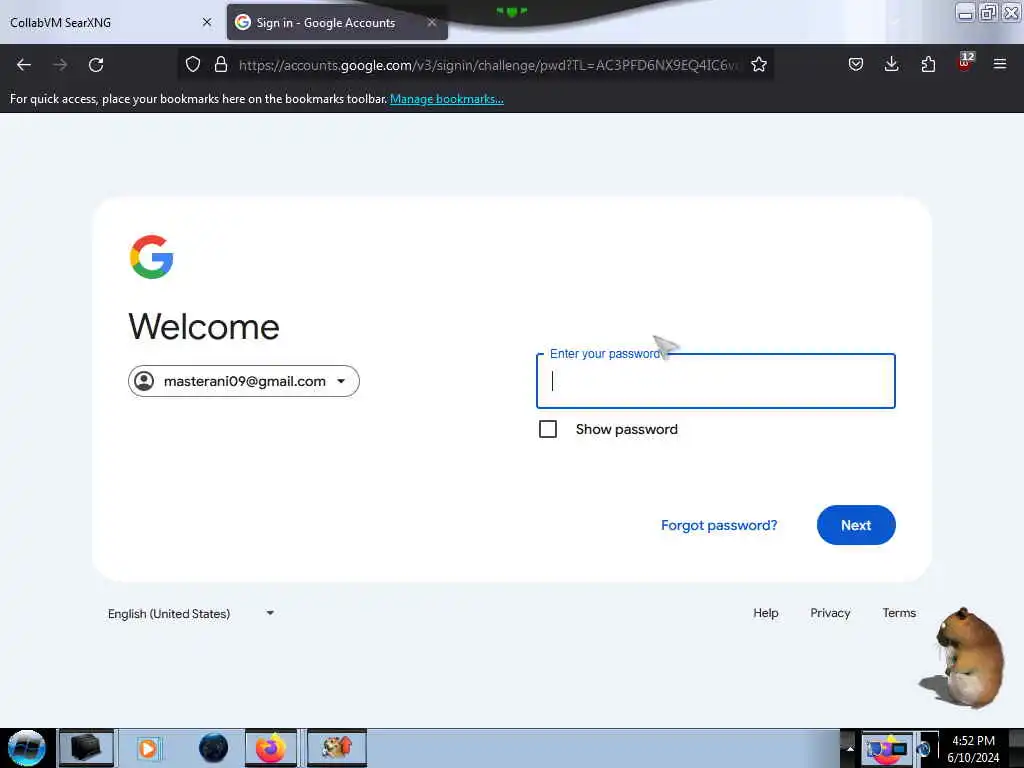Focus the Enter your password field
The image size is (1024, 768).
[x=716, y=381]
